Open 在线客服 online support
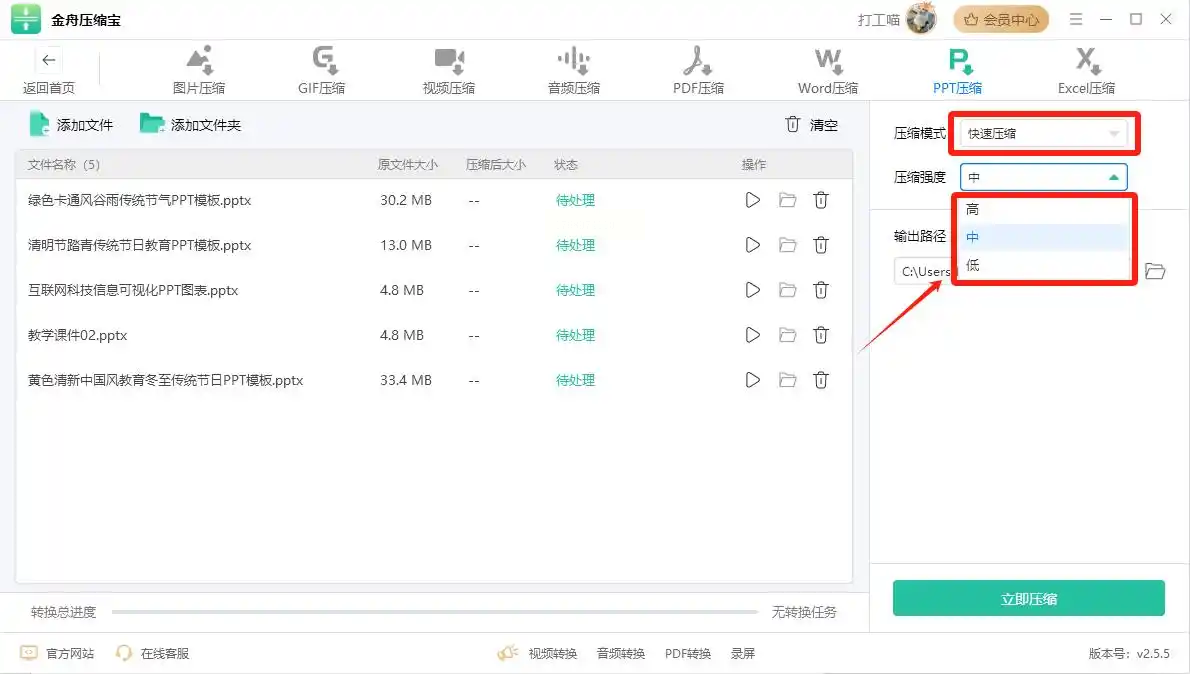Image resolution: width=1190 pixels, height=674 pixels. click(x=153, y=653)
